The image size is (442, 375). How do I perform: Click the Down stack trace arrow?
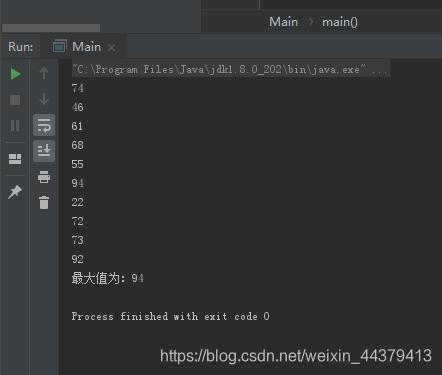coord(44,99)
